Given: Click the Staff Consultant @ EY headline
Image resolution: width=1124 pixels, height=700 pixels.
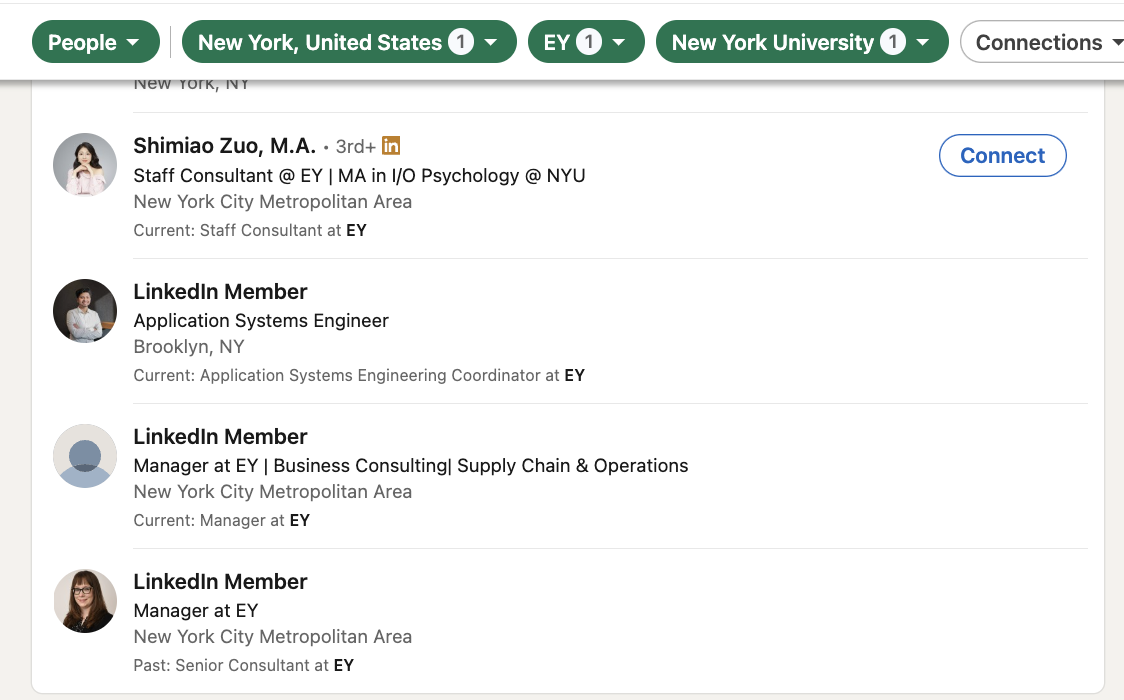Looking at the screenshot, I should coord(359,176).
